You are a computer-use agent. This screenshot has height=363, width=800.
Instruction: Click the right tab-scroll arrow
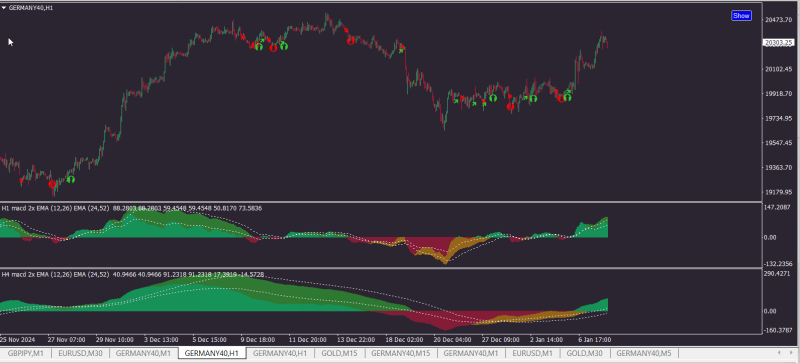click(x=791, y=353)
